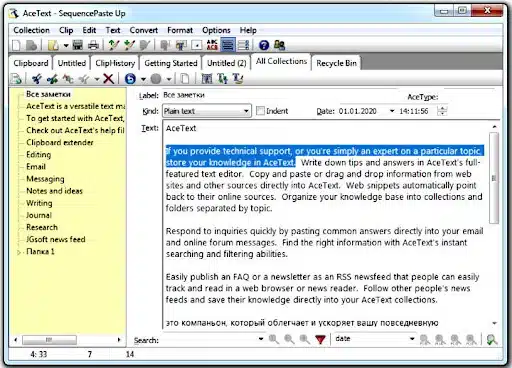The image size is (512, 368).
Task: Open the Kind 'Plain text' dropdown
Action: coord(246,111)
